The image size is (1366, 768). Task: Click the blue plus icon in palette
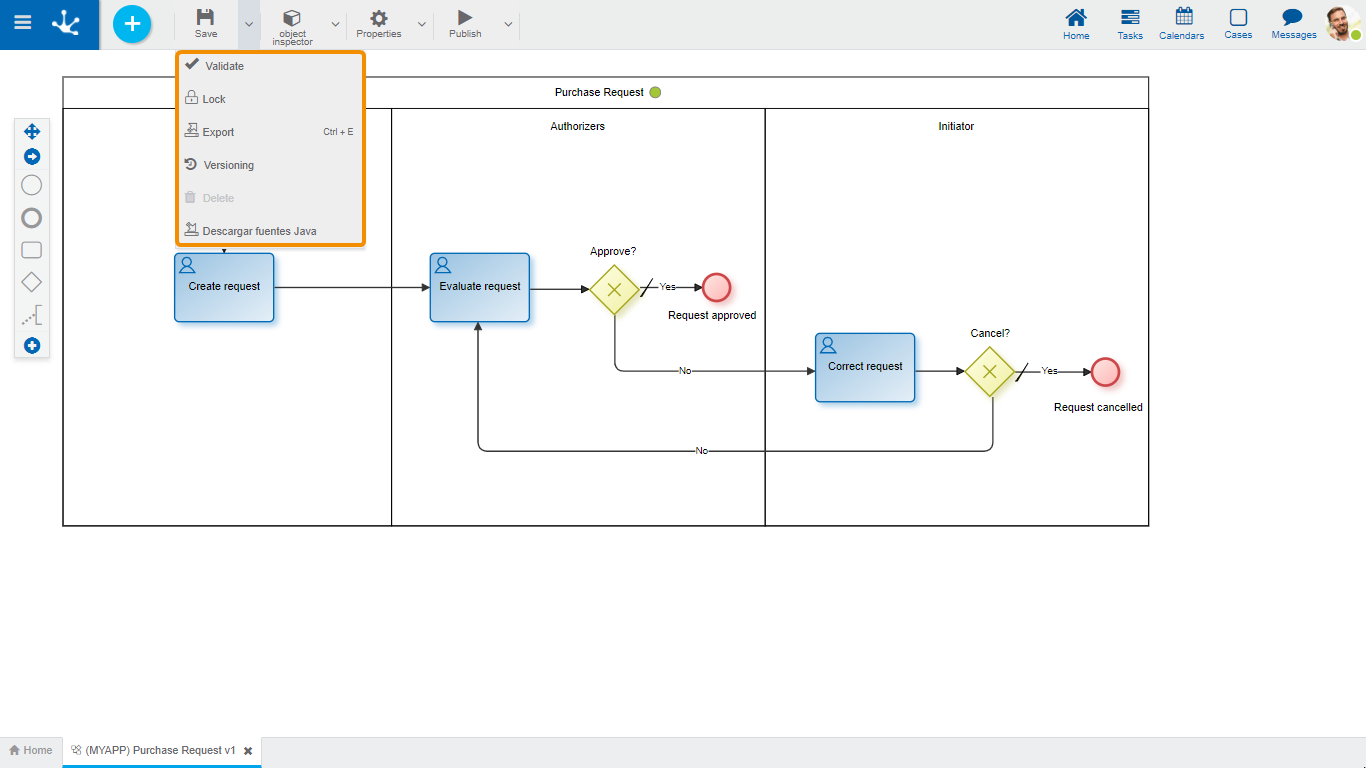32,346
